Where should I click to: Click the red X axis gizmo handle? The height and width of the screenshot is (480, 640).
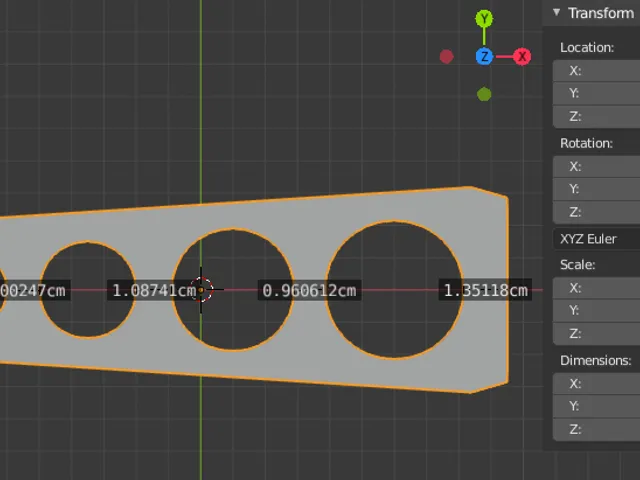[x=522, y=57]
